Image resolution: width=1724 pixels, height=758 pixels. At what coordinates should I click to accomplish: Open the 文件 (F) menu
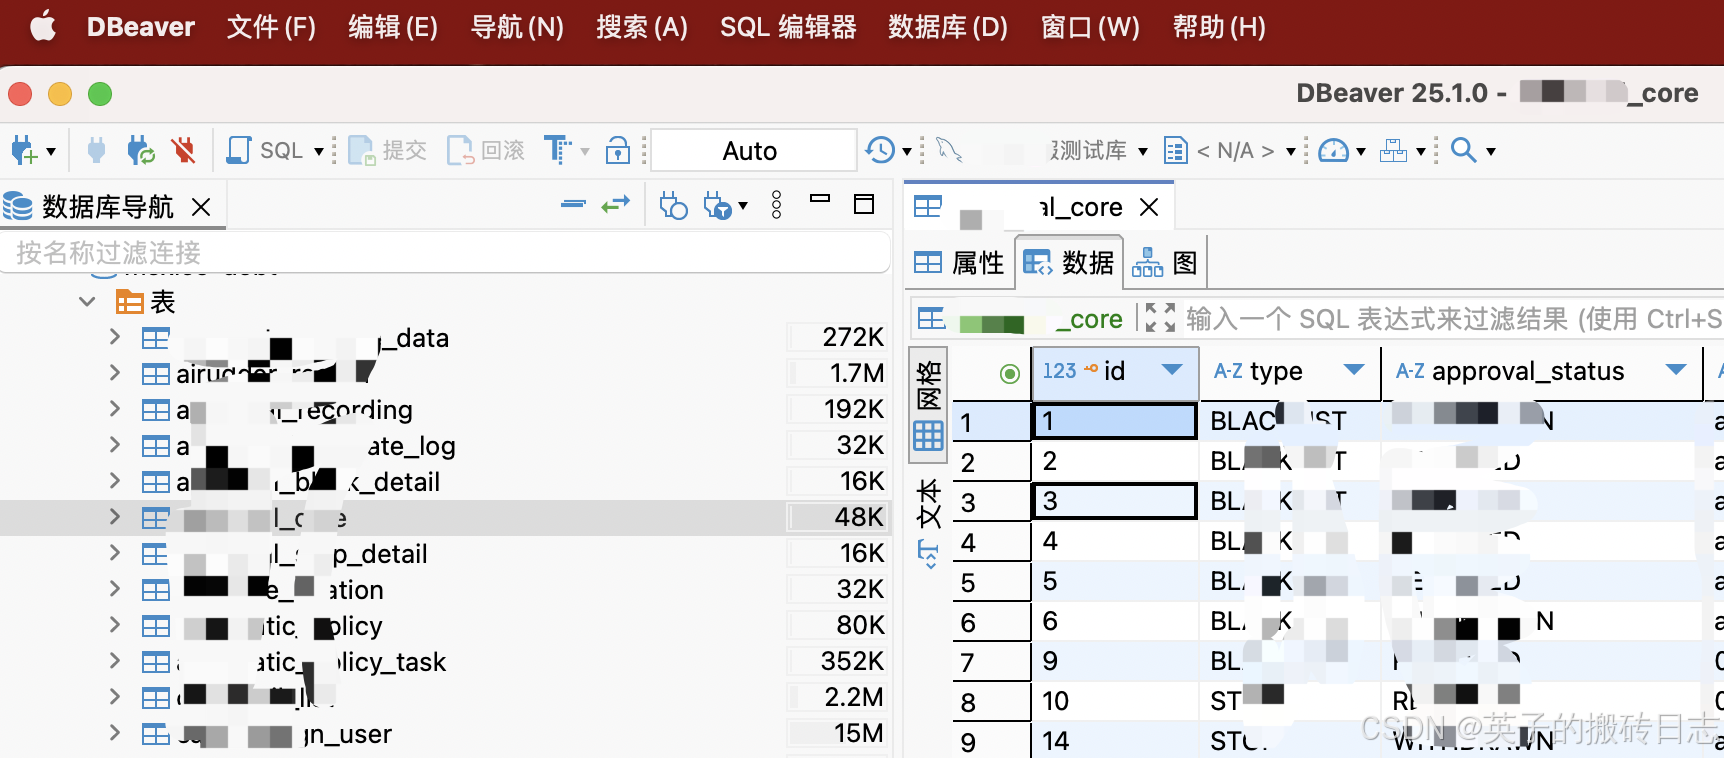(271, 27)
